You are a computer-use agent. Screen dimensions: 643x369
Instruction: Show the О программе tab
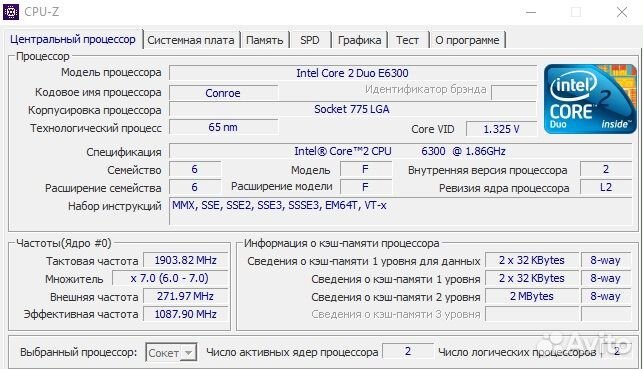(467, 40)
